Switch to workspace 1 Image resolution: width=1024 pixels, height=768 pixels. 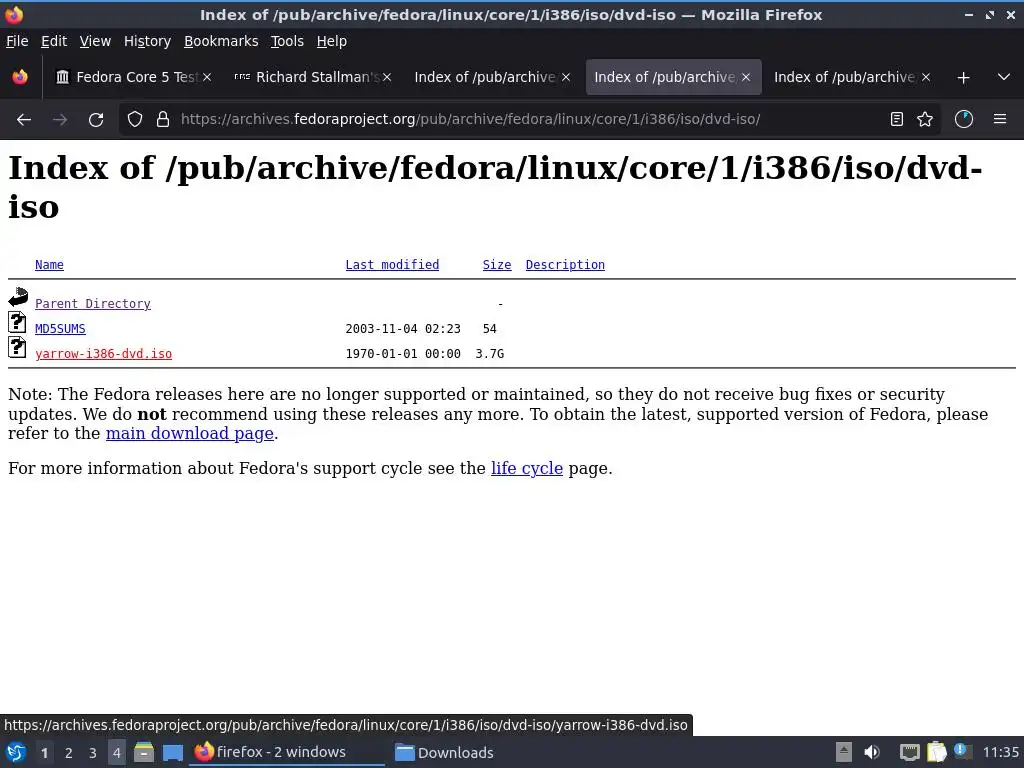(x=44, y=753)
